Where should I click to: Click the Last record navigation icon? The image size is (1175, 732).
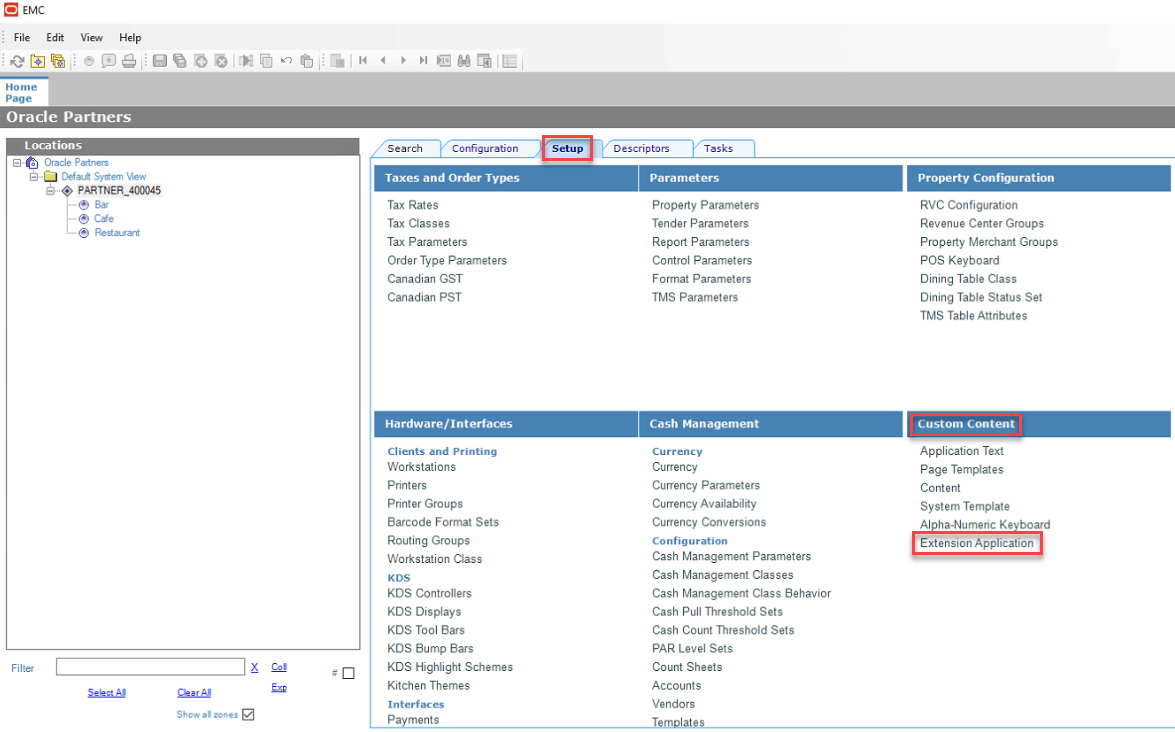coord(423,61)
